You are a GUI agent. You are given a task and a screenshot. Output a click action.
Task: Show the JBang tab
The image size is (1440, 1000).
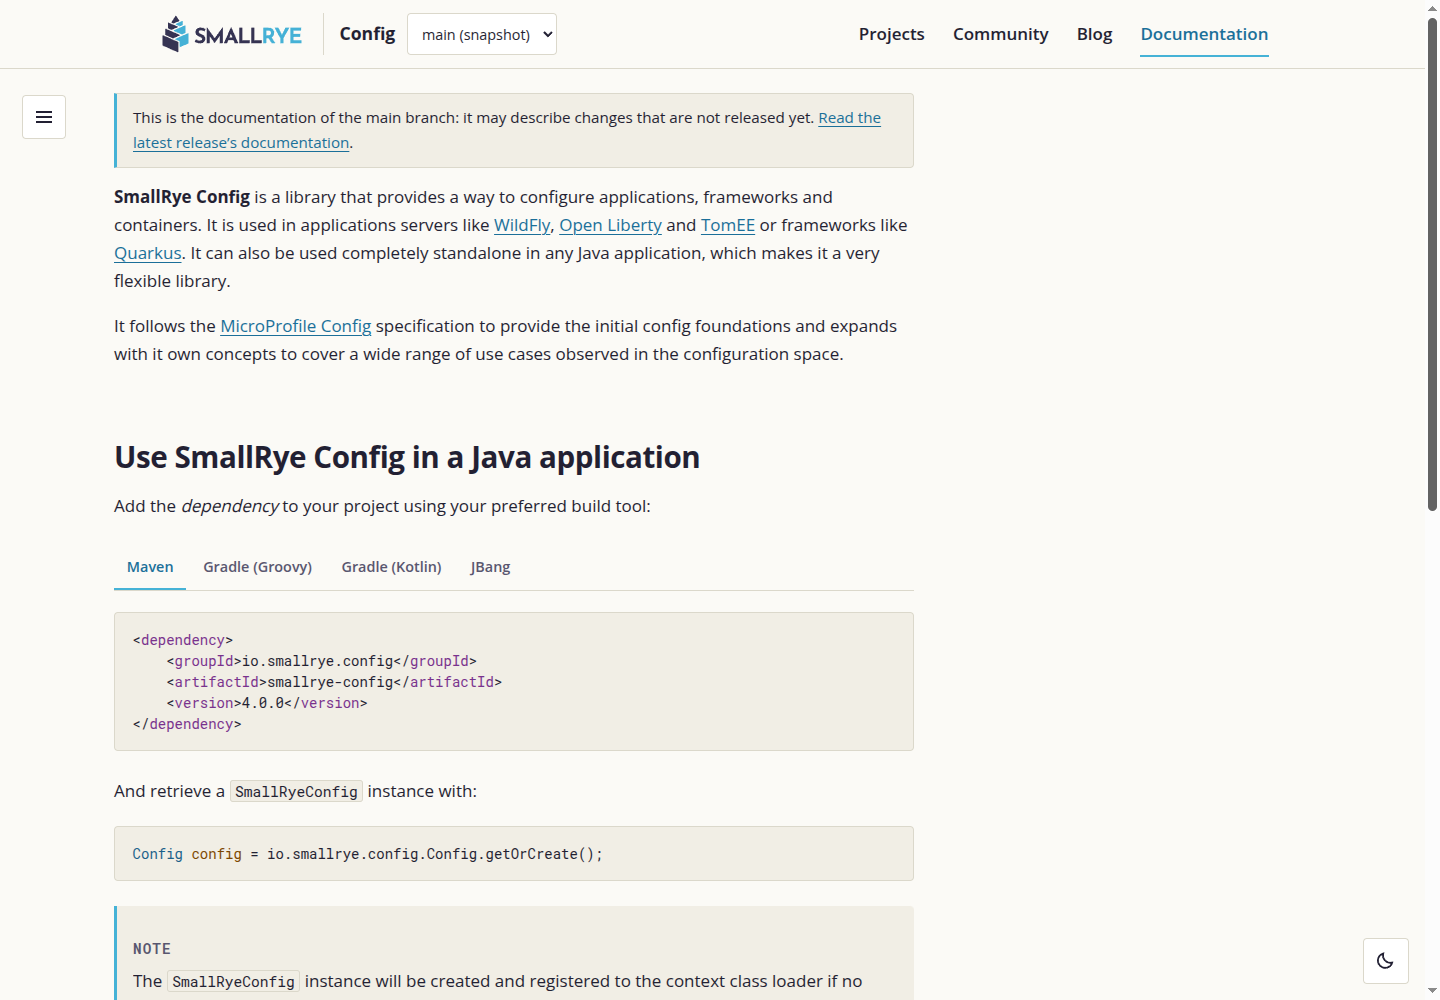coord(490,567)
